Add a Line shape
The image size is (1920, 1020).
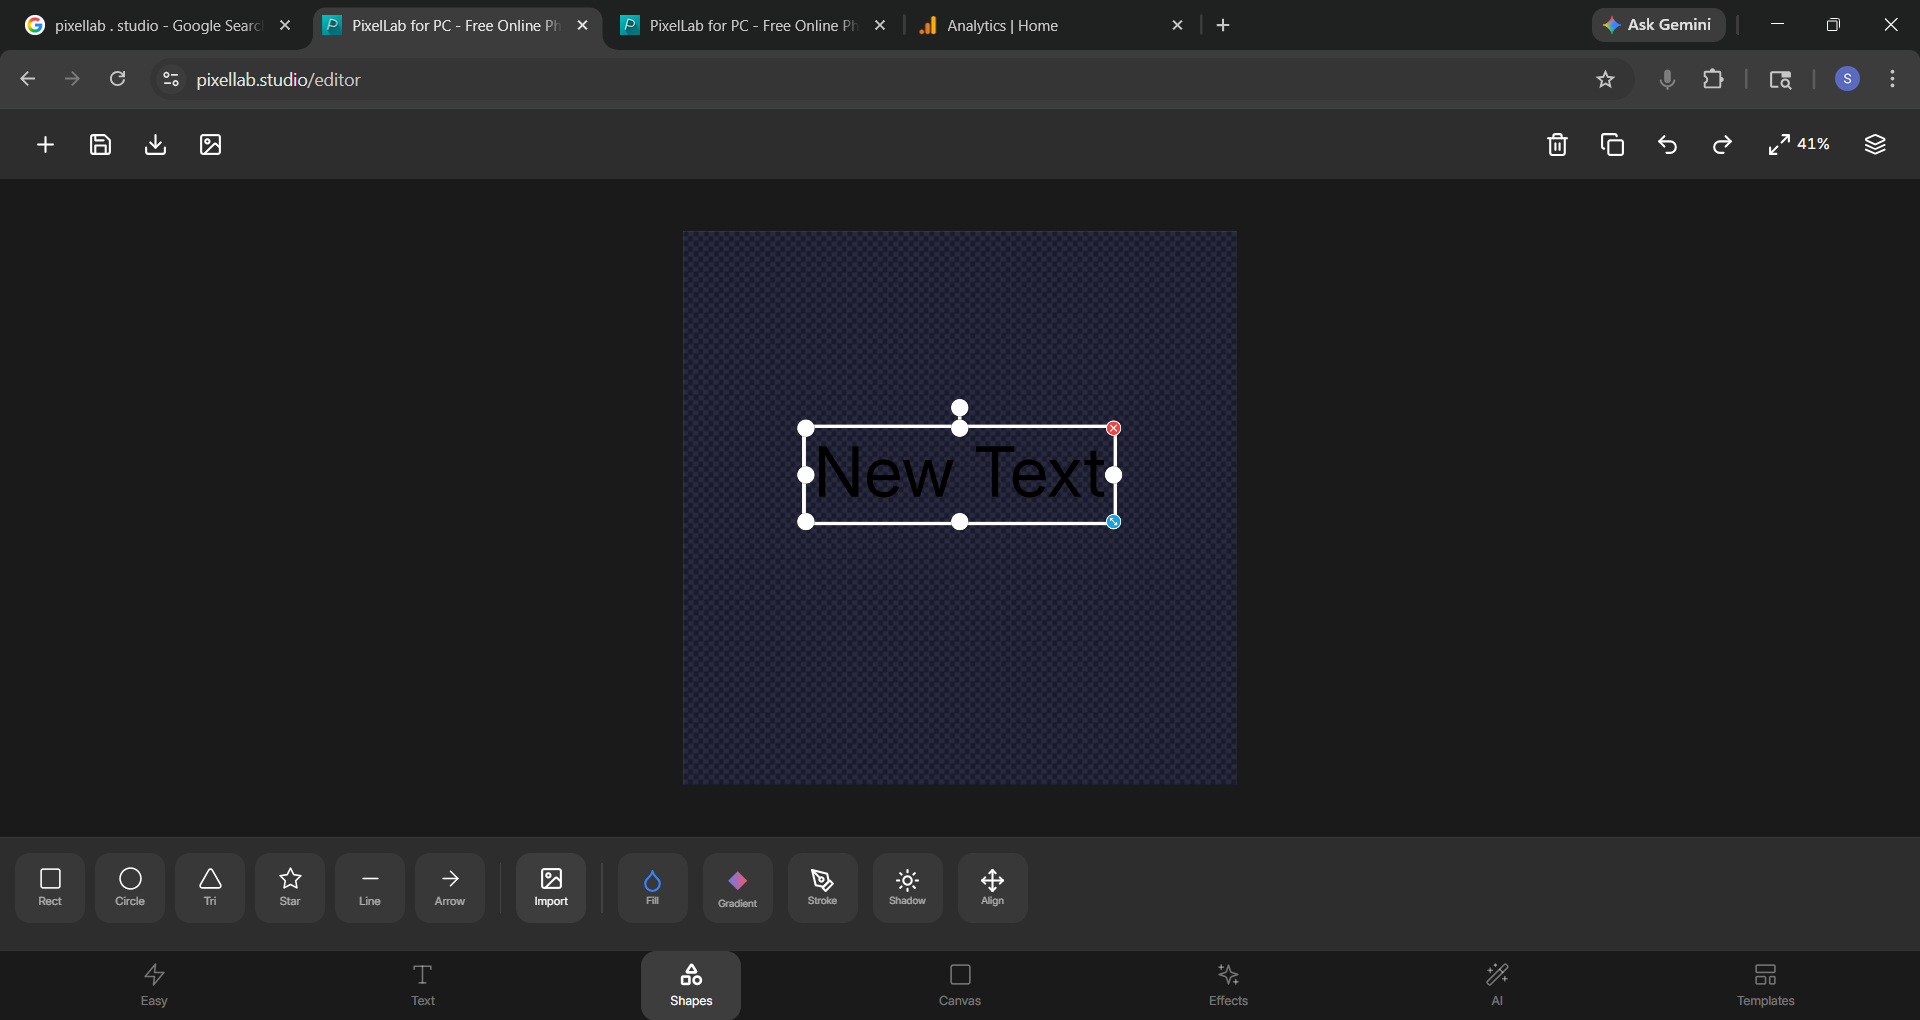pyautogui.click(x=370, y=887)
